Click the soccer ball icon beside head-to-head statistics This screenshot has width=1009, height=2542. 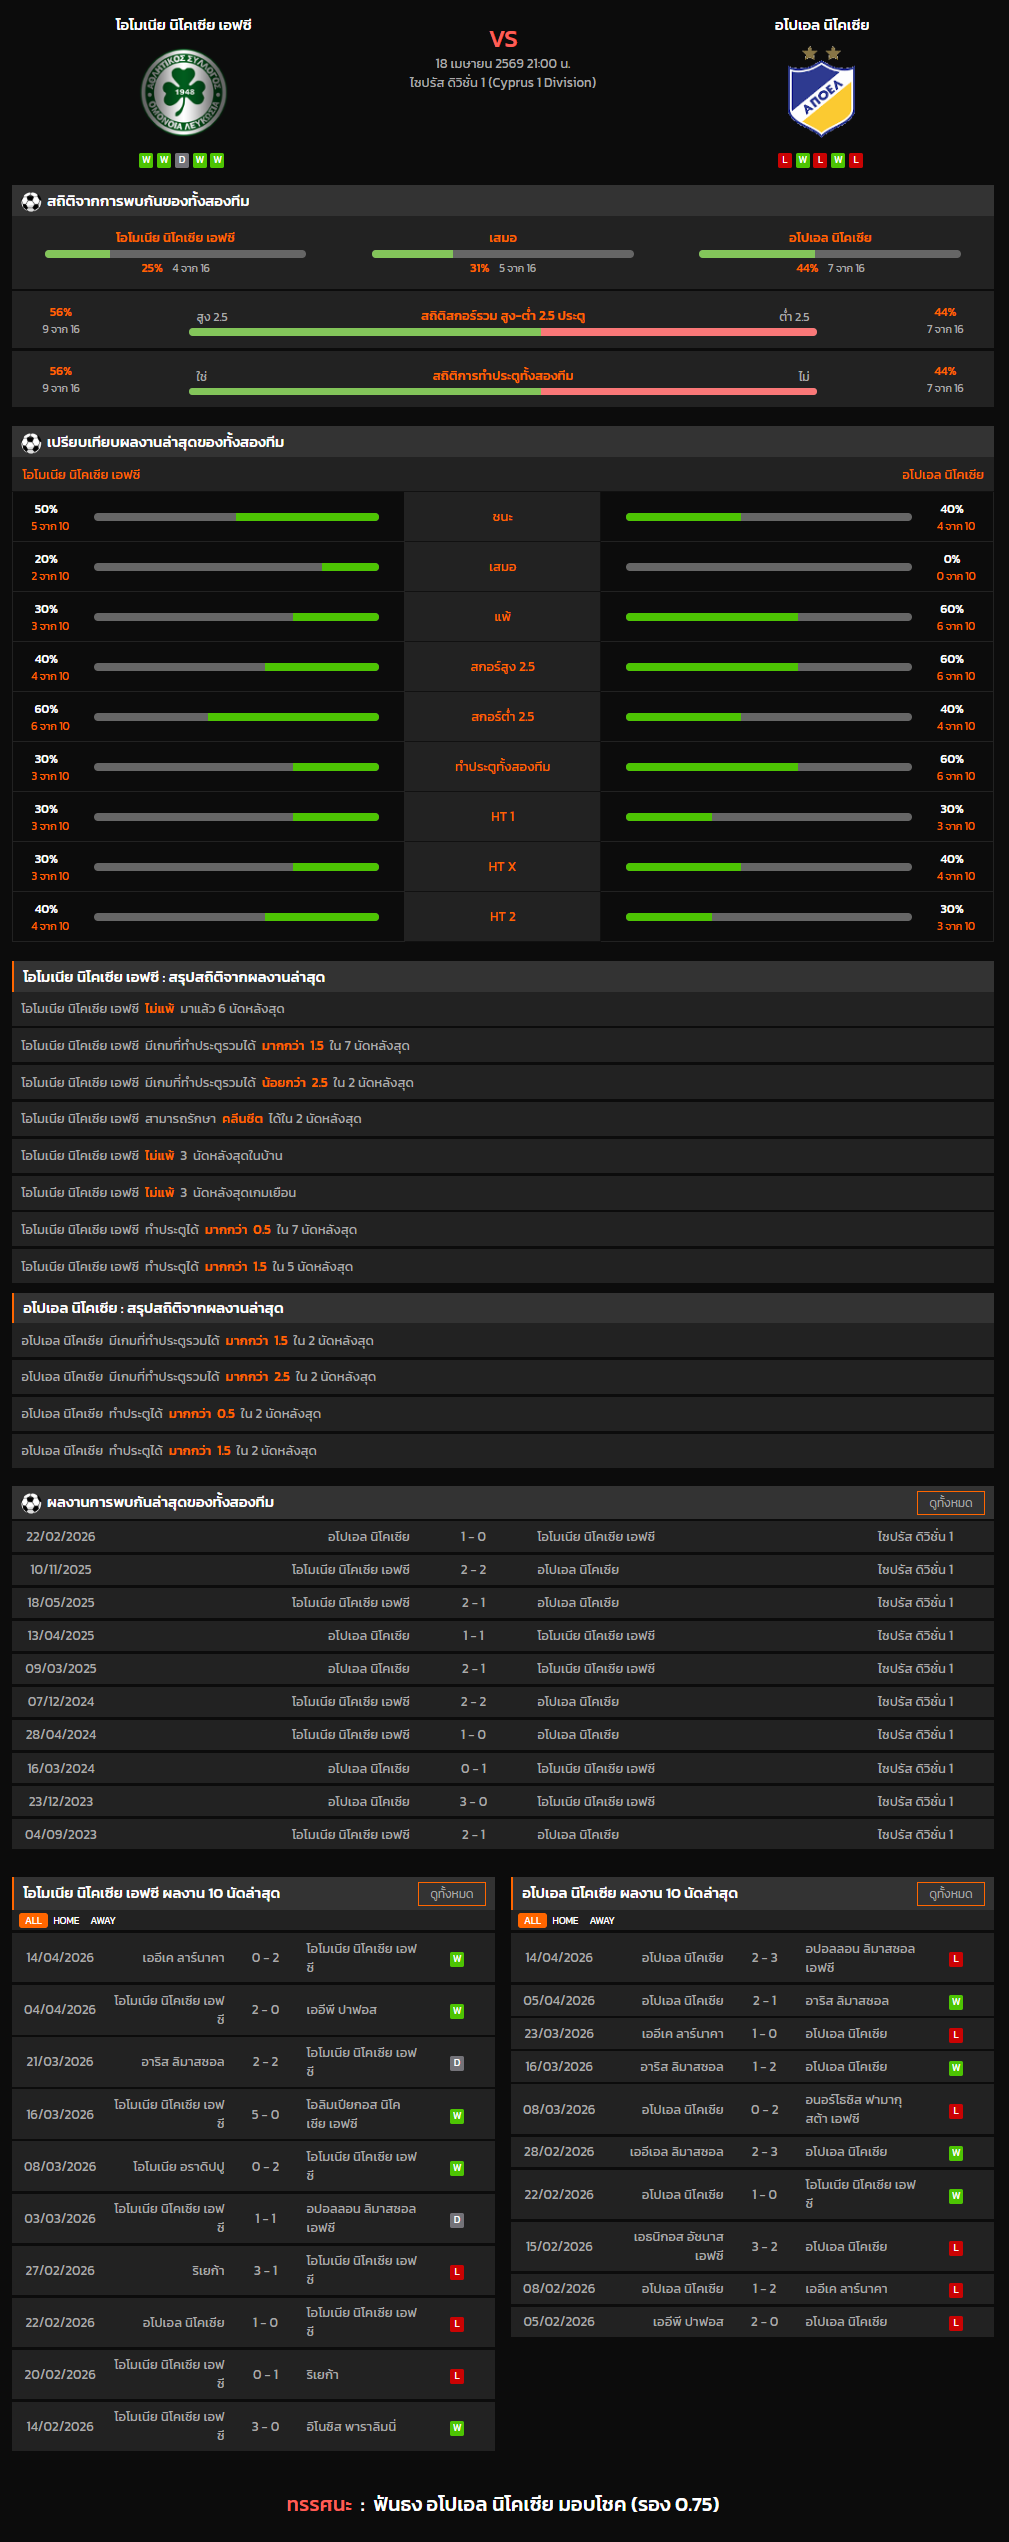coord(31,202)
